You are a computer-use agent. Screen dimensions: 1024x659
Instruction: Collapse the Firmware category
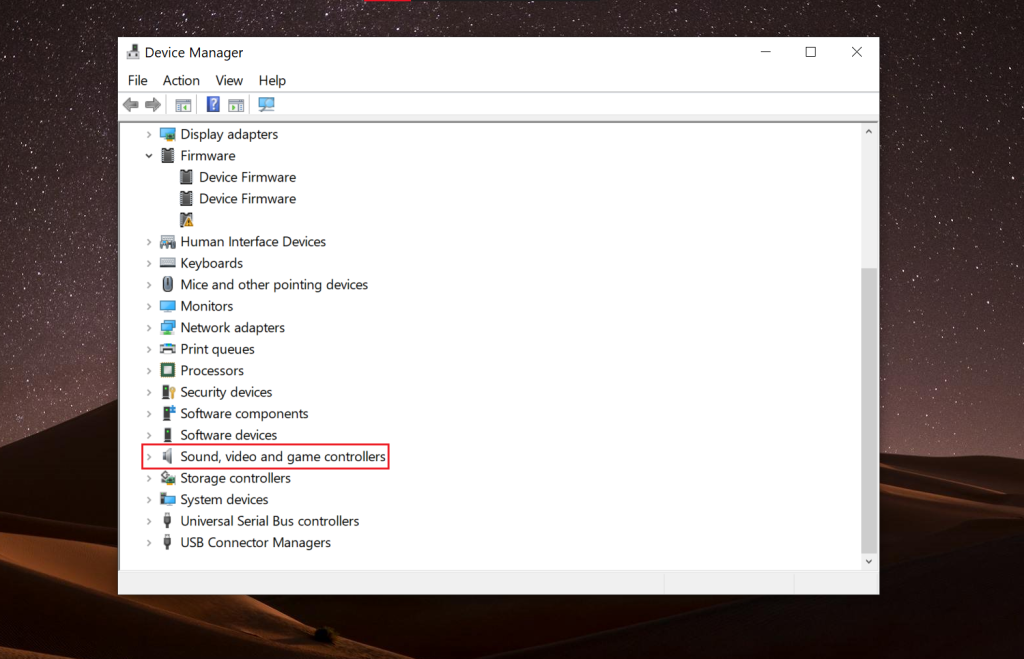pyautogui.click(x=150, y=155)
